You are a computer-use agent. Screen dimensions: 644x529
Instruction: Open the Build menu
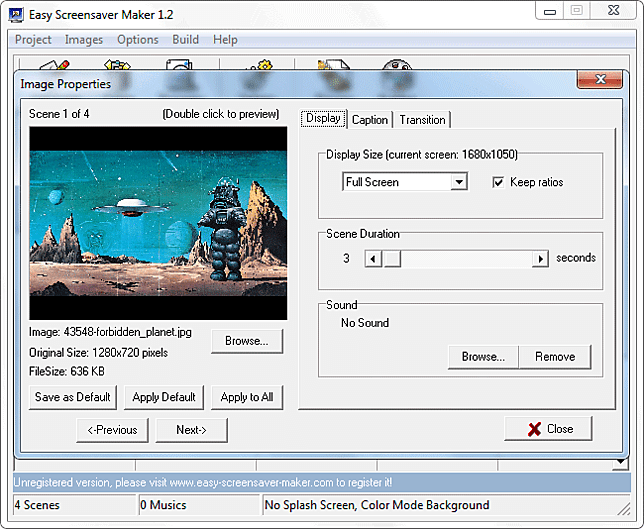pyautogui.click(x=186, y=39)
